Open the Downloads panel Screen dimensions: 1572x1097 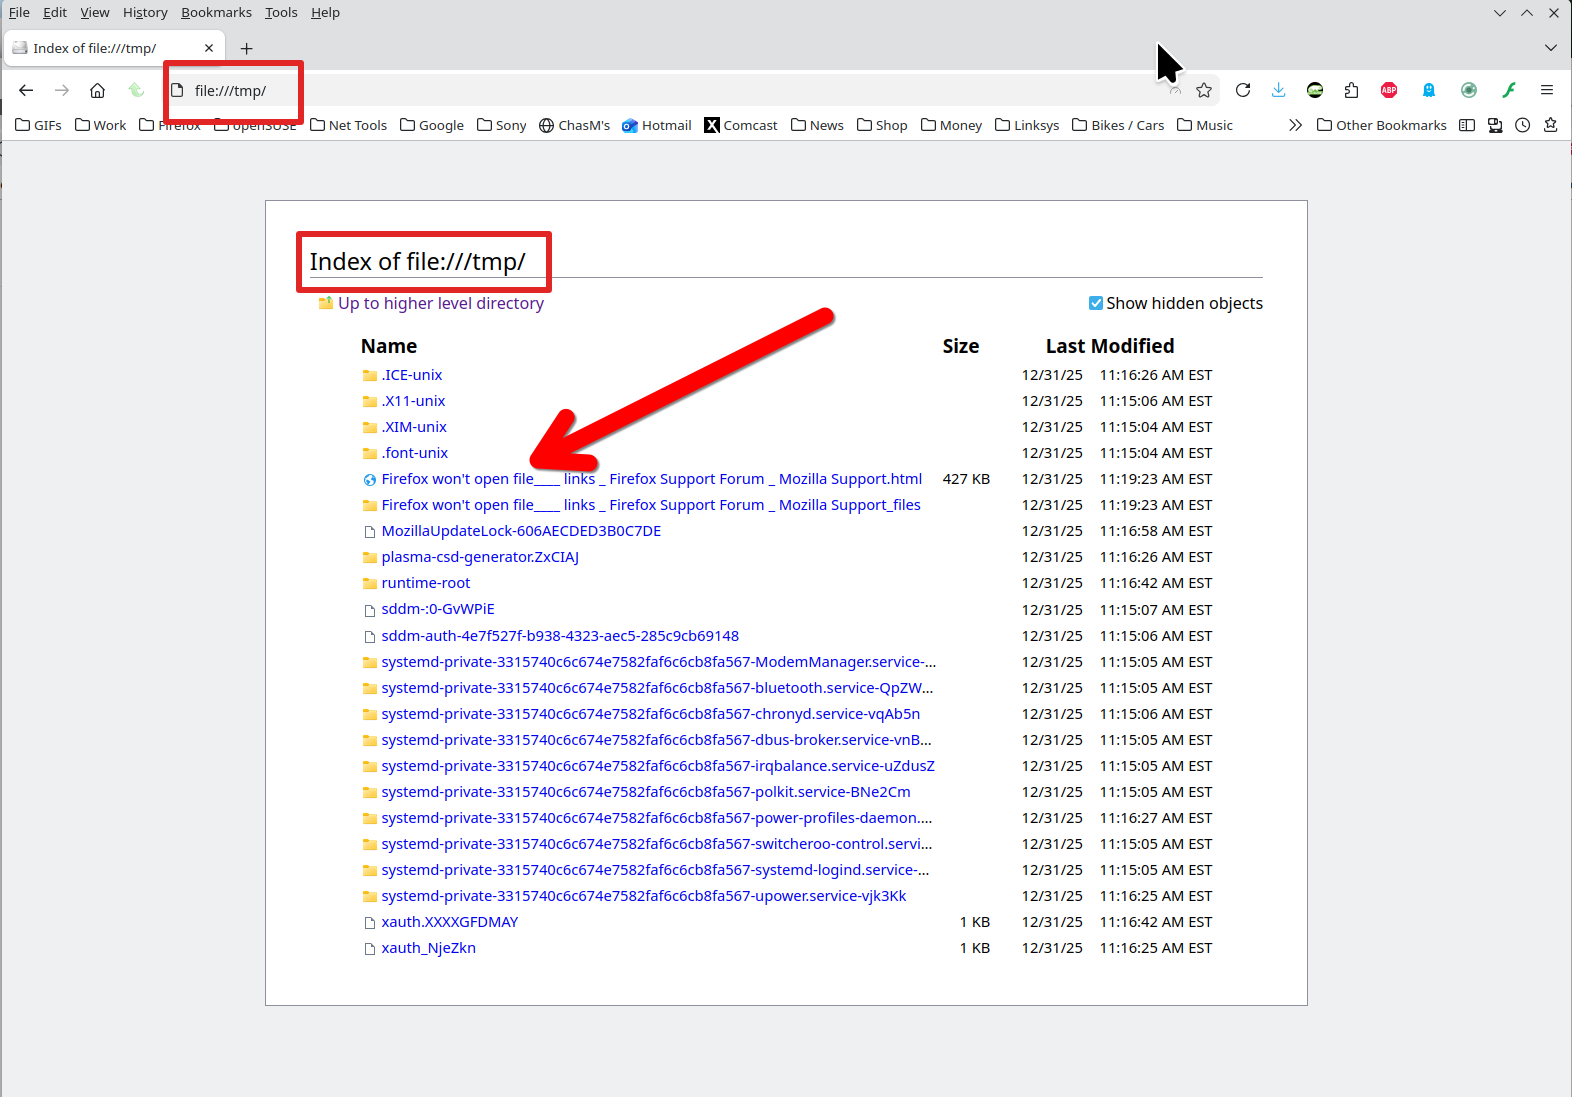point(1278,90)
